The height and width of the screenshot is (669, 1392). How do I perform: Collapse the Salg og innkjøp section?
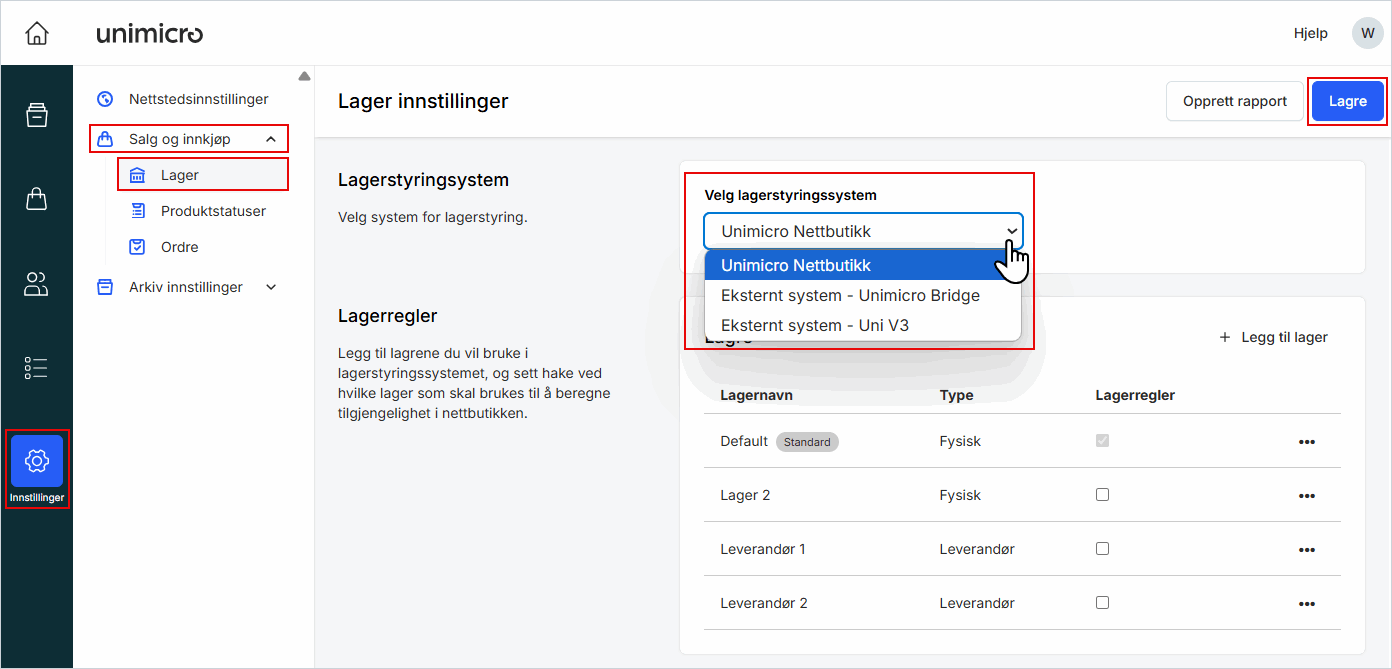pos(271,139)
